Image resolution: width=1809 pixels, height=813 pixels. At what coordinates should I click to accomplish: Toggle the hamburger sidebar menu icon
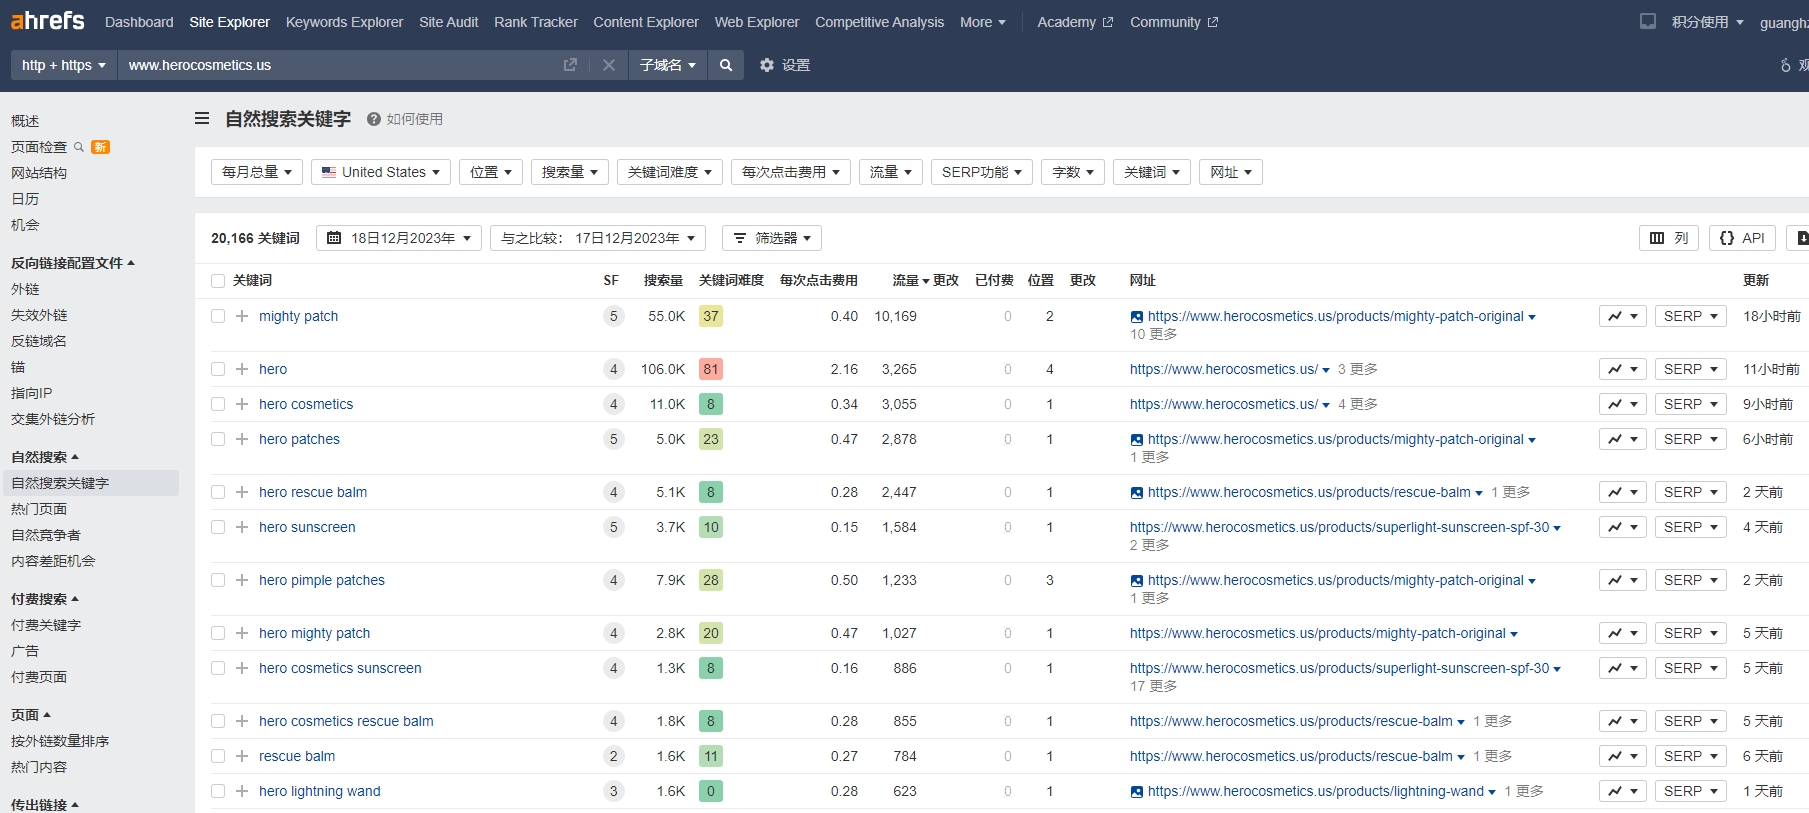(x=202, y=118)
